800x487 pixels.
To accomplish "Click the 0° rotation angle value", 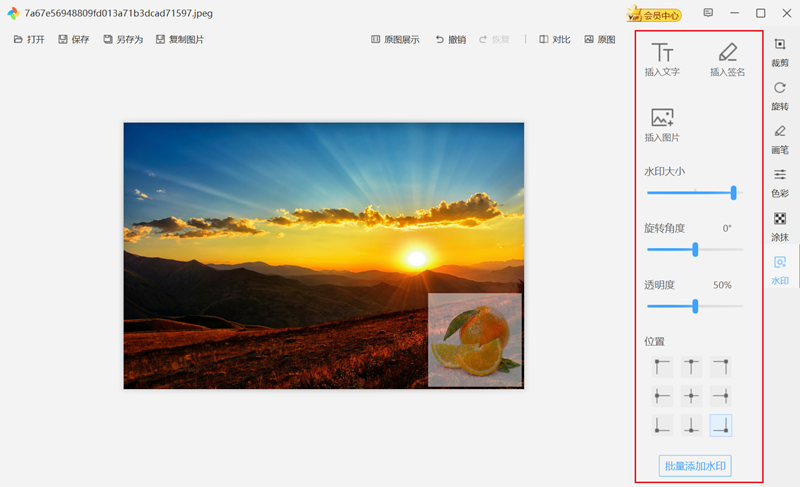I will pos(727,228).
